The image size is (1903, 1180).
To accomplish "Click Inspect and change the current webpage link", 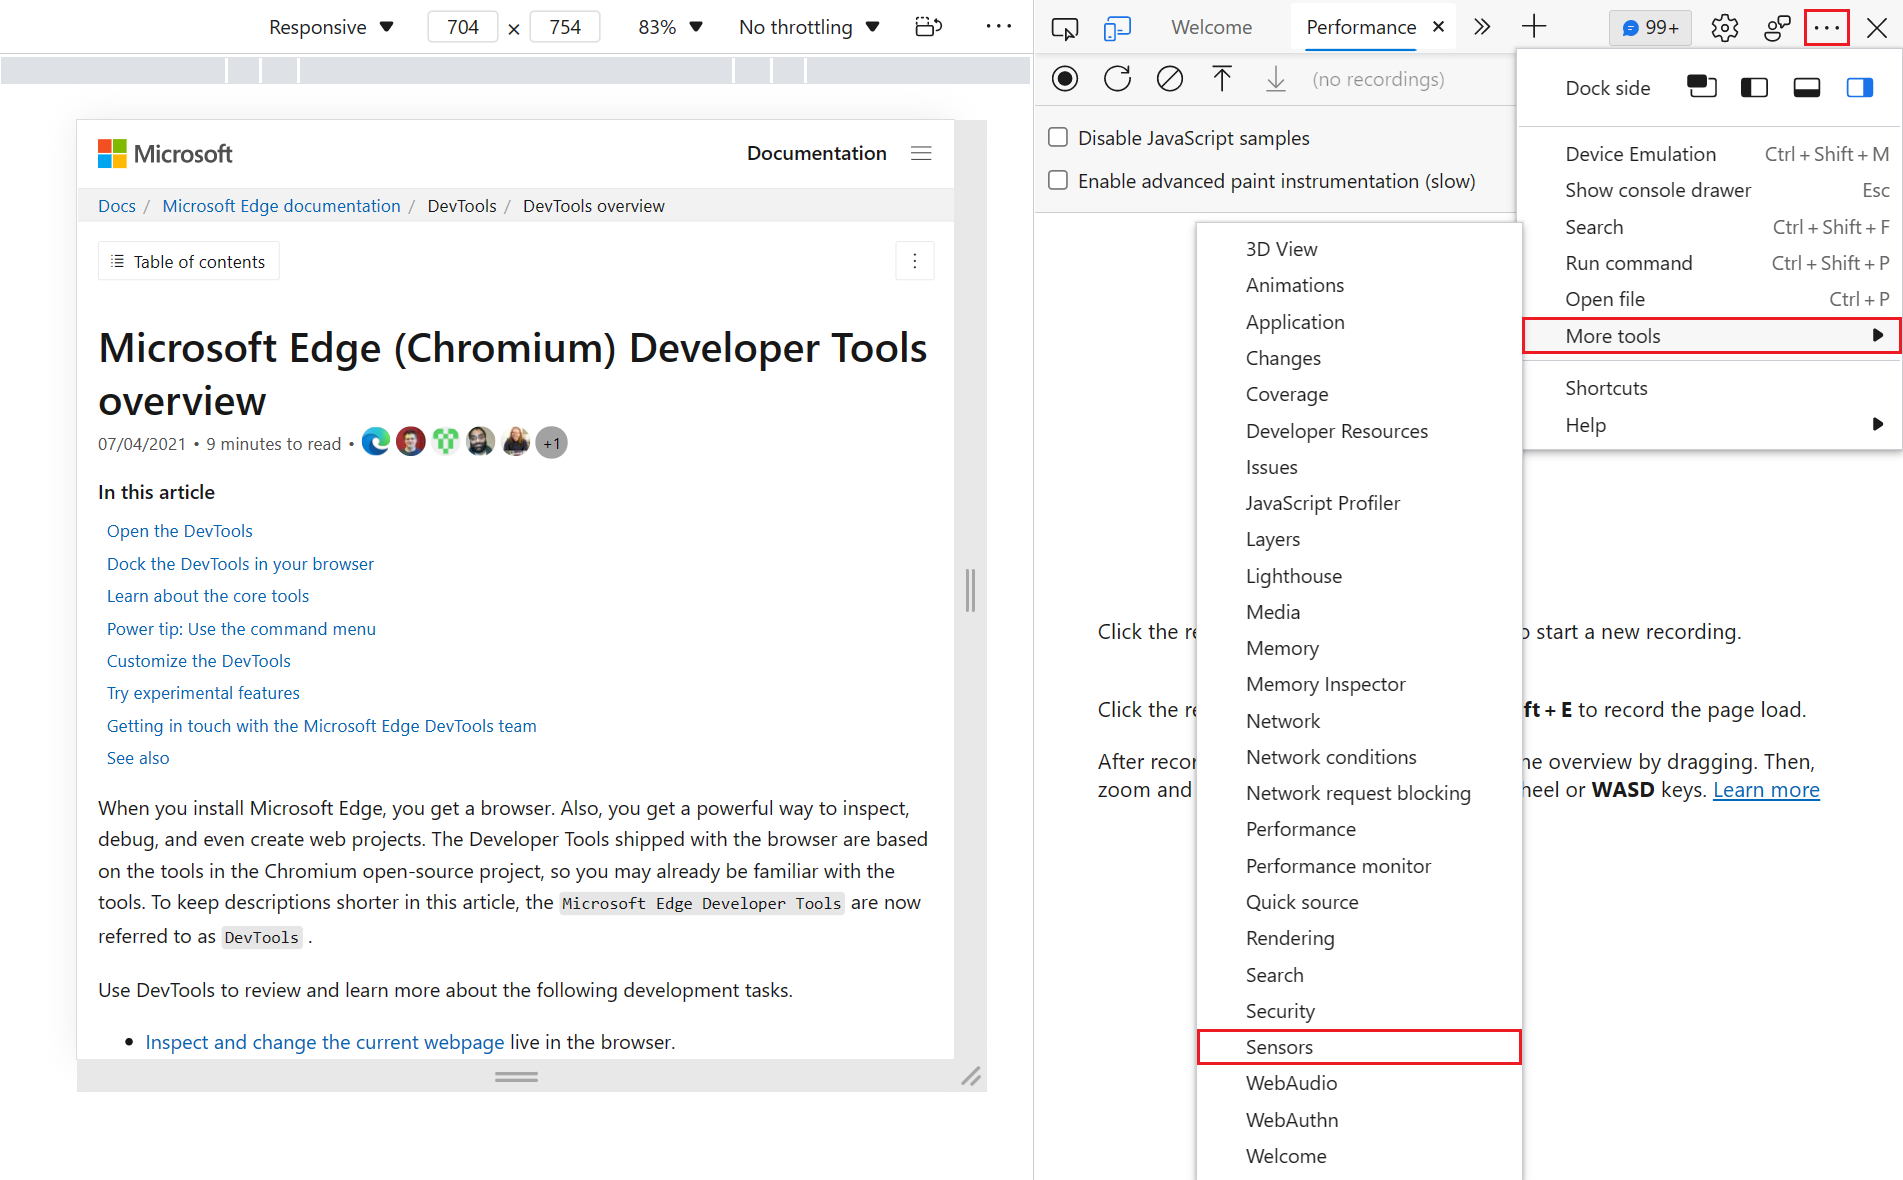I will click(325, 1042).
